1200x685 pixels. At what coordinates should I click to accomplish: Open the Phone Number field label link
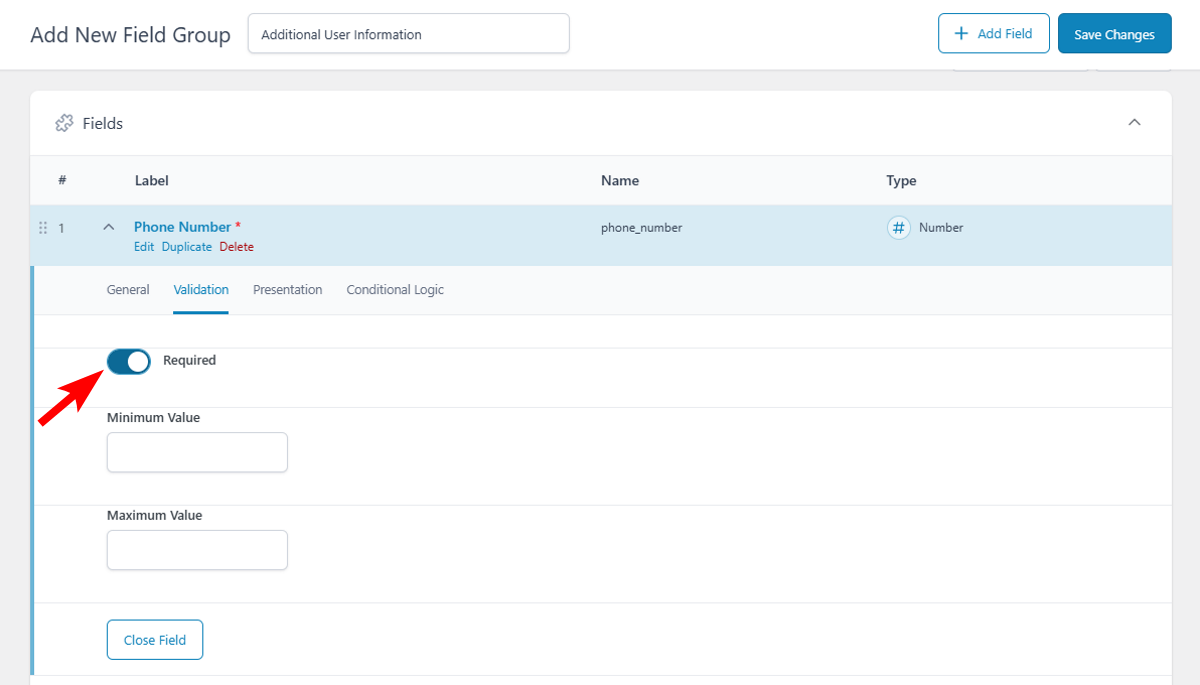click(x=182, y=227)
